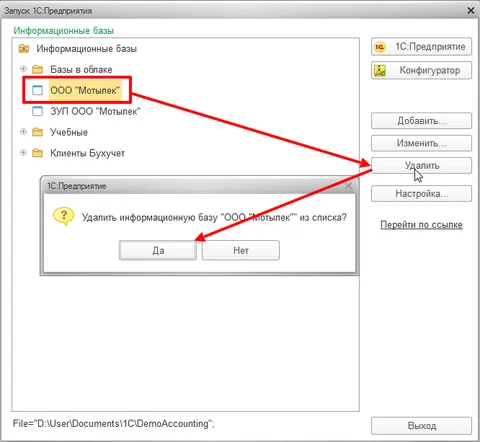Click the Клиенты Бухучет folder icon
Screen dimensions: 480x442
tap(37, 153)
